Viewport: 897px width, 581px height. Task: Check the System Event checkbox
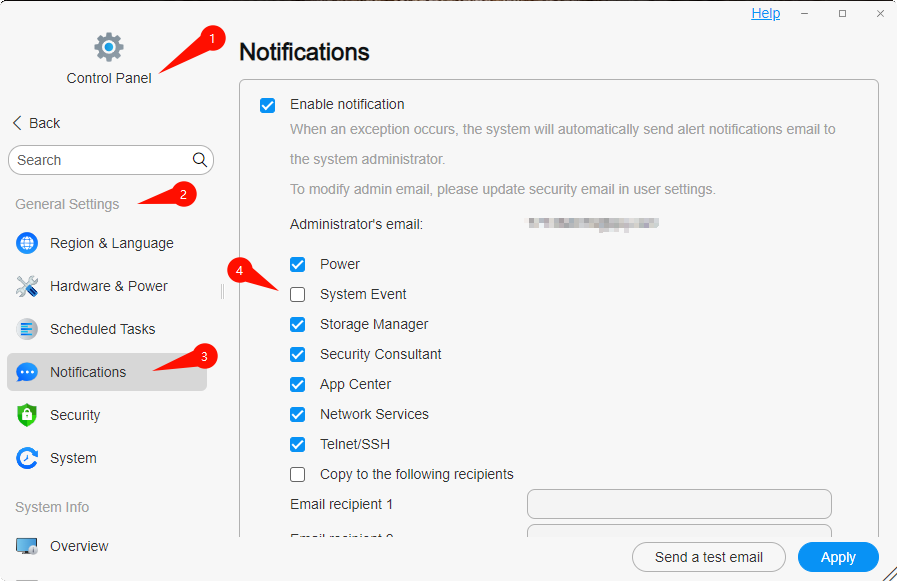pyautogui.click(x=297, y=295)
